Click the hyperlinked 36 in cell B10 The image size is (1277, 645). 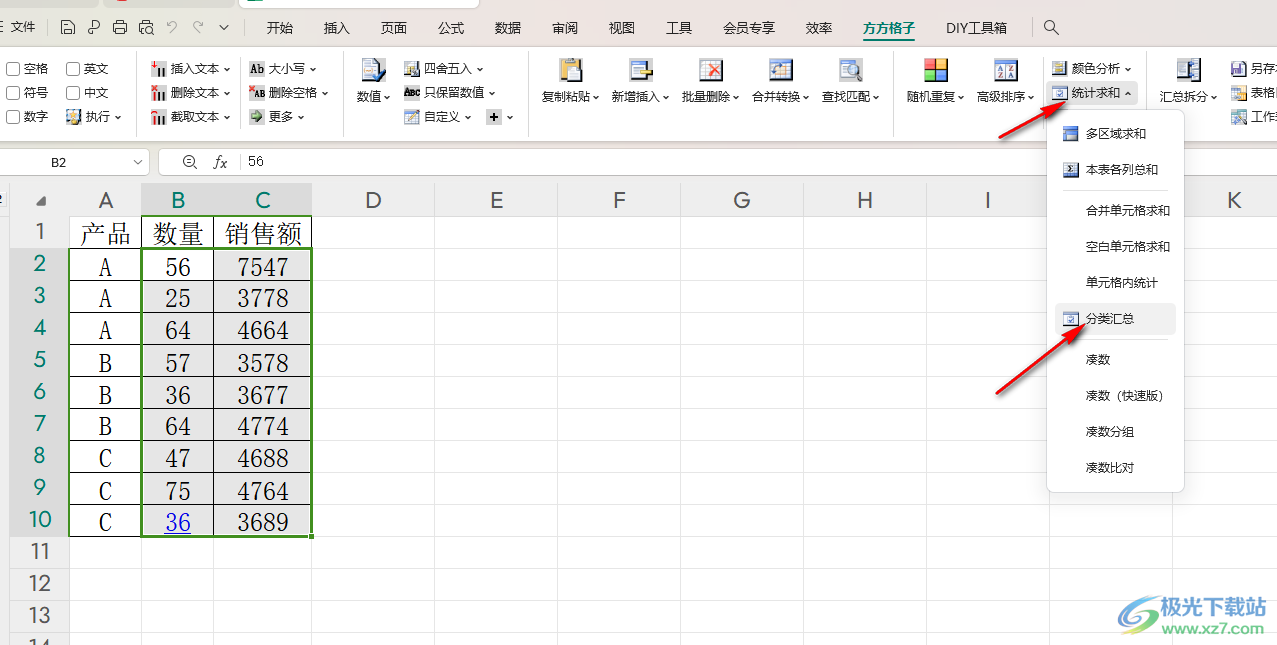click(178, 522)
